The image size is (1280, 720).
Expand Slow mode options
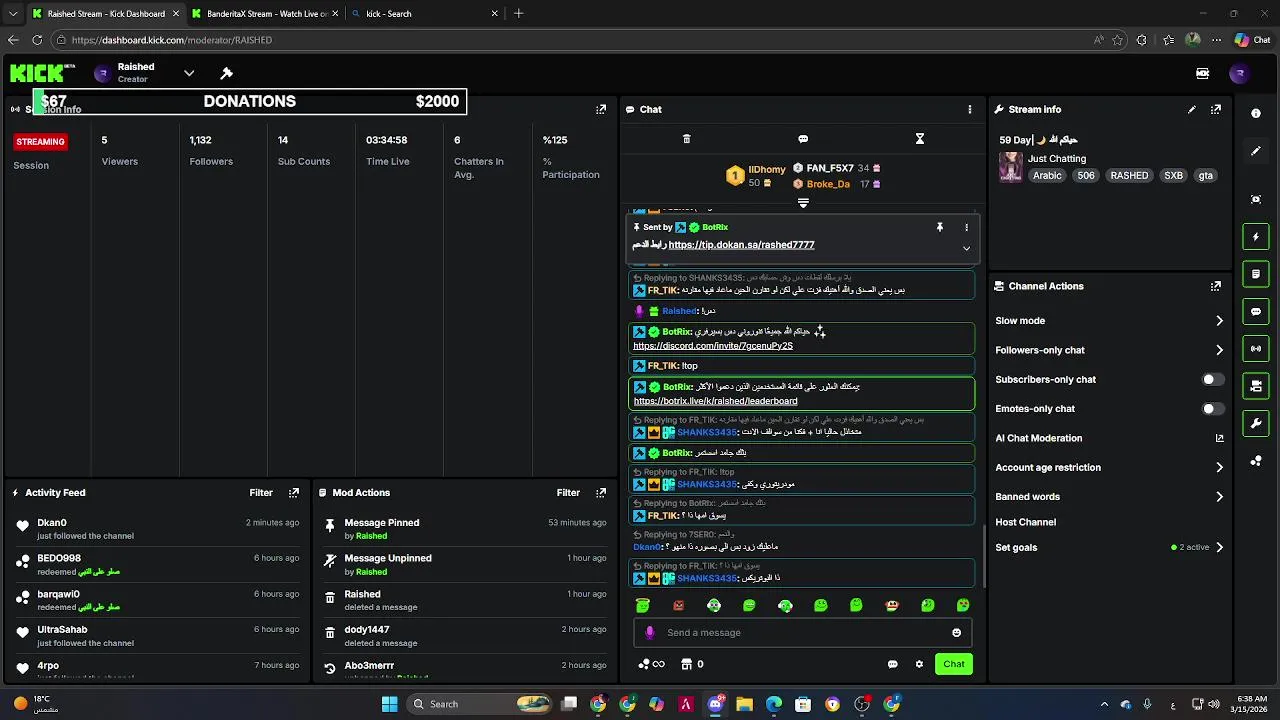[1219, 321]
